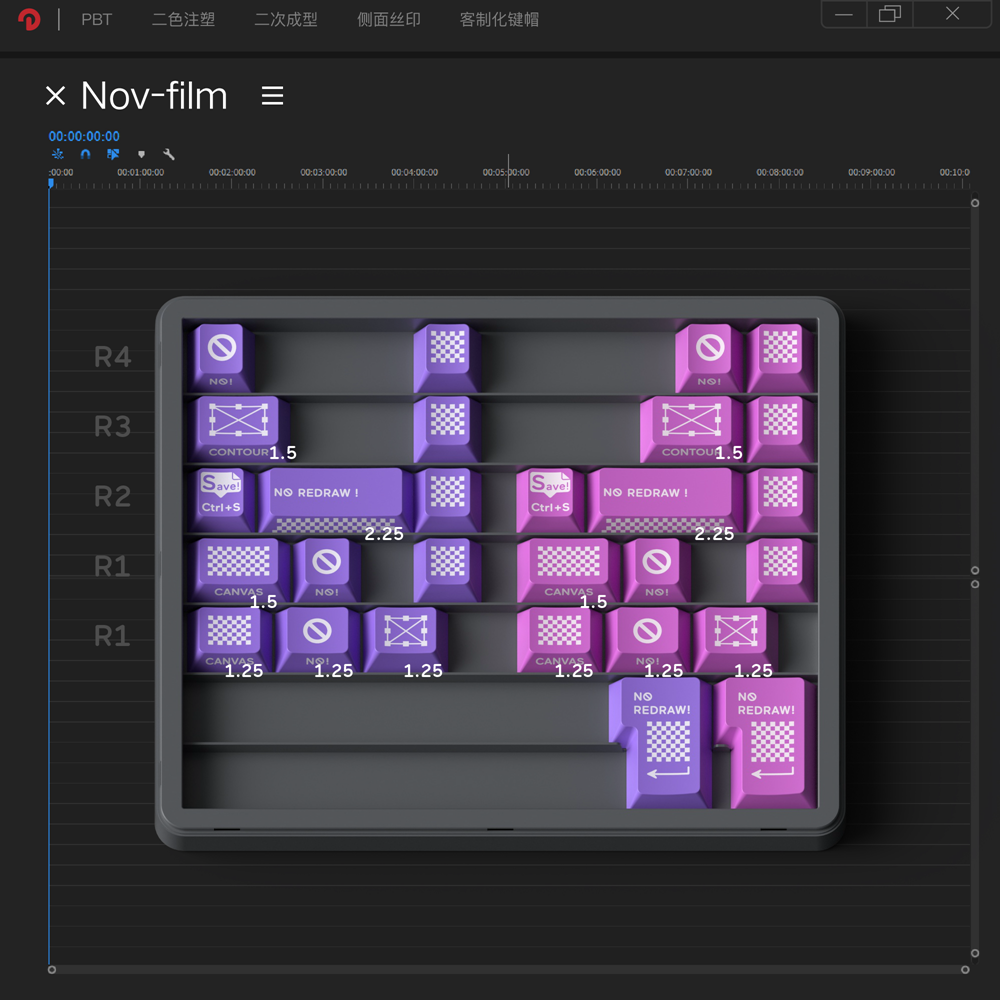Click the blue 00:00:00:00 timecode field
This screenshot has width=1000, height=1000.
[84, 136]
